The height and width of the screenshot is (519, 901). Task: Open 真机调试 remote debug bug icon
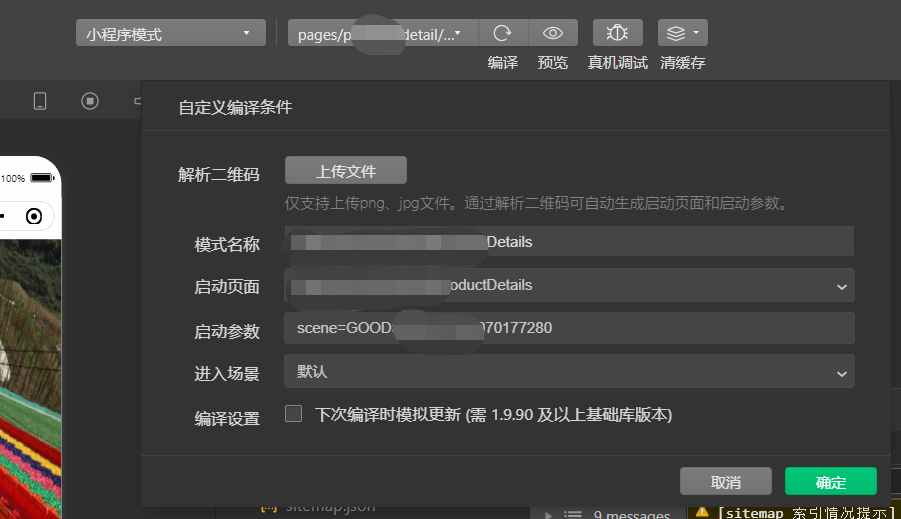pos(617,33)
